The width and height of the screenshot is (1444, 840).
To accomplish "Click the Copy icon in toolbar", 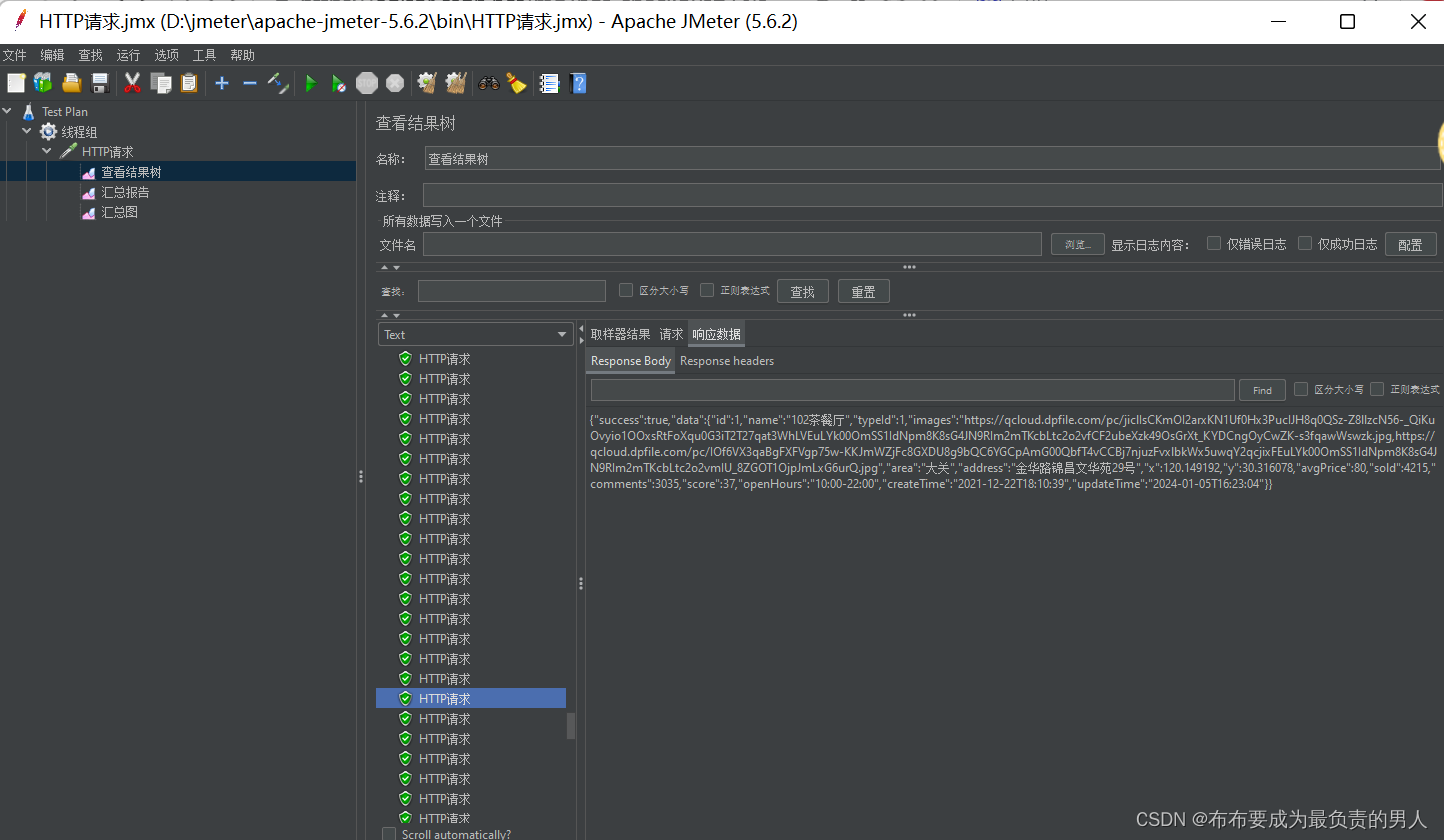I will [160, 83].
